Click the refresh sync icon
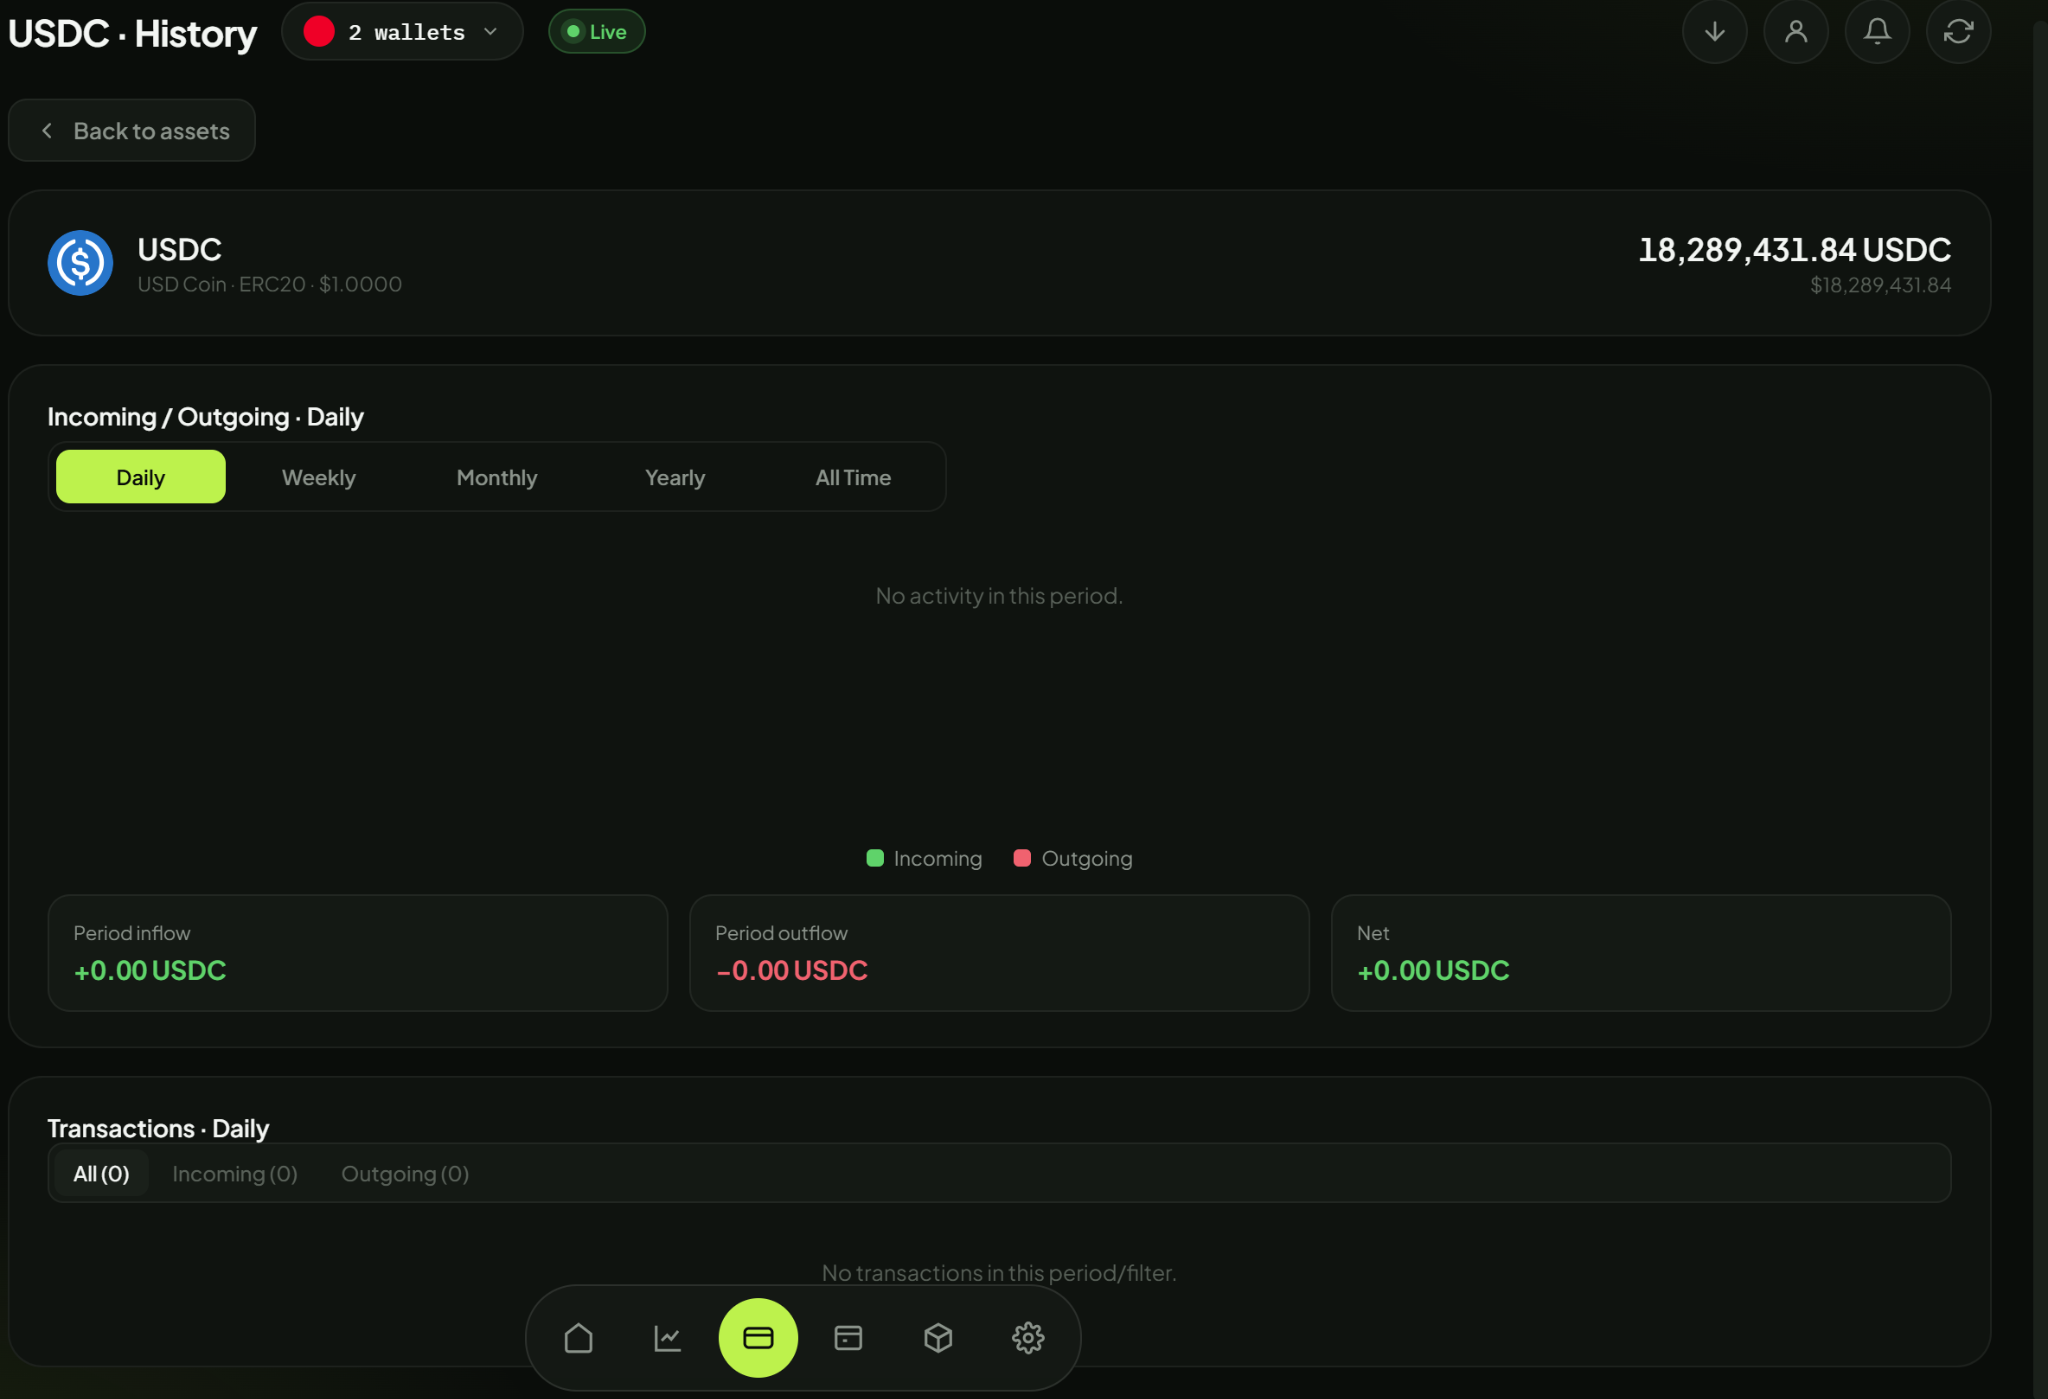This screenshot has width=2048, height=1399. (x=1958, y=32)
